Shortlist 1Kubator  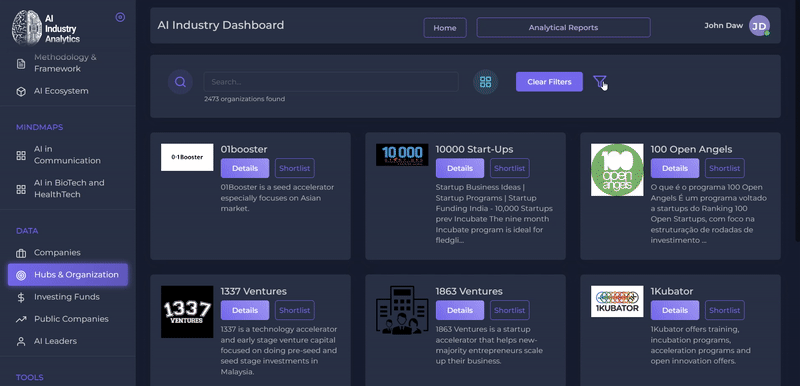coord(724,310)
